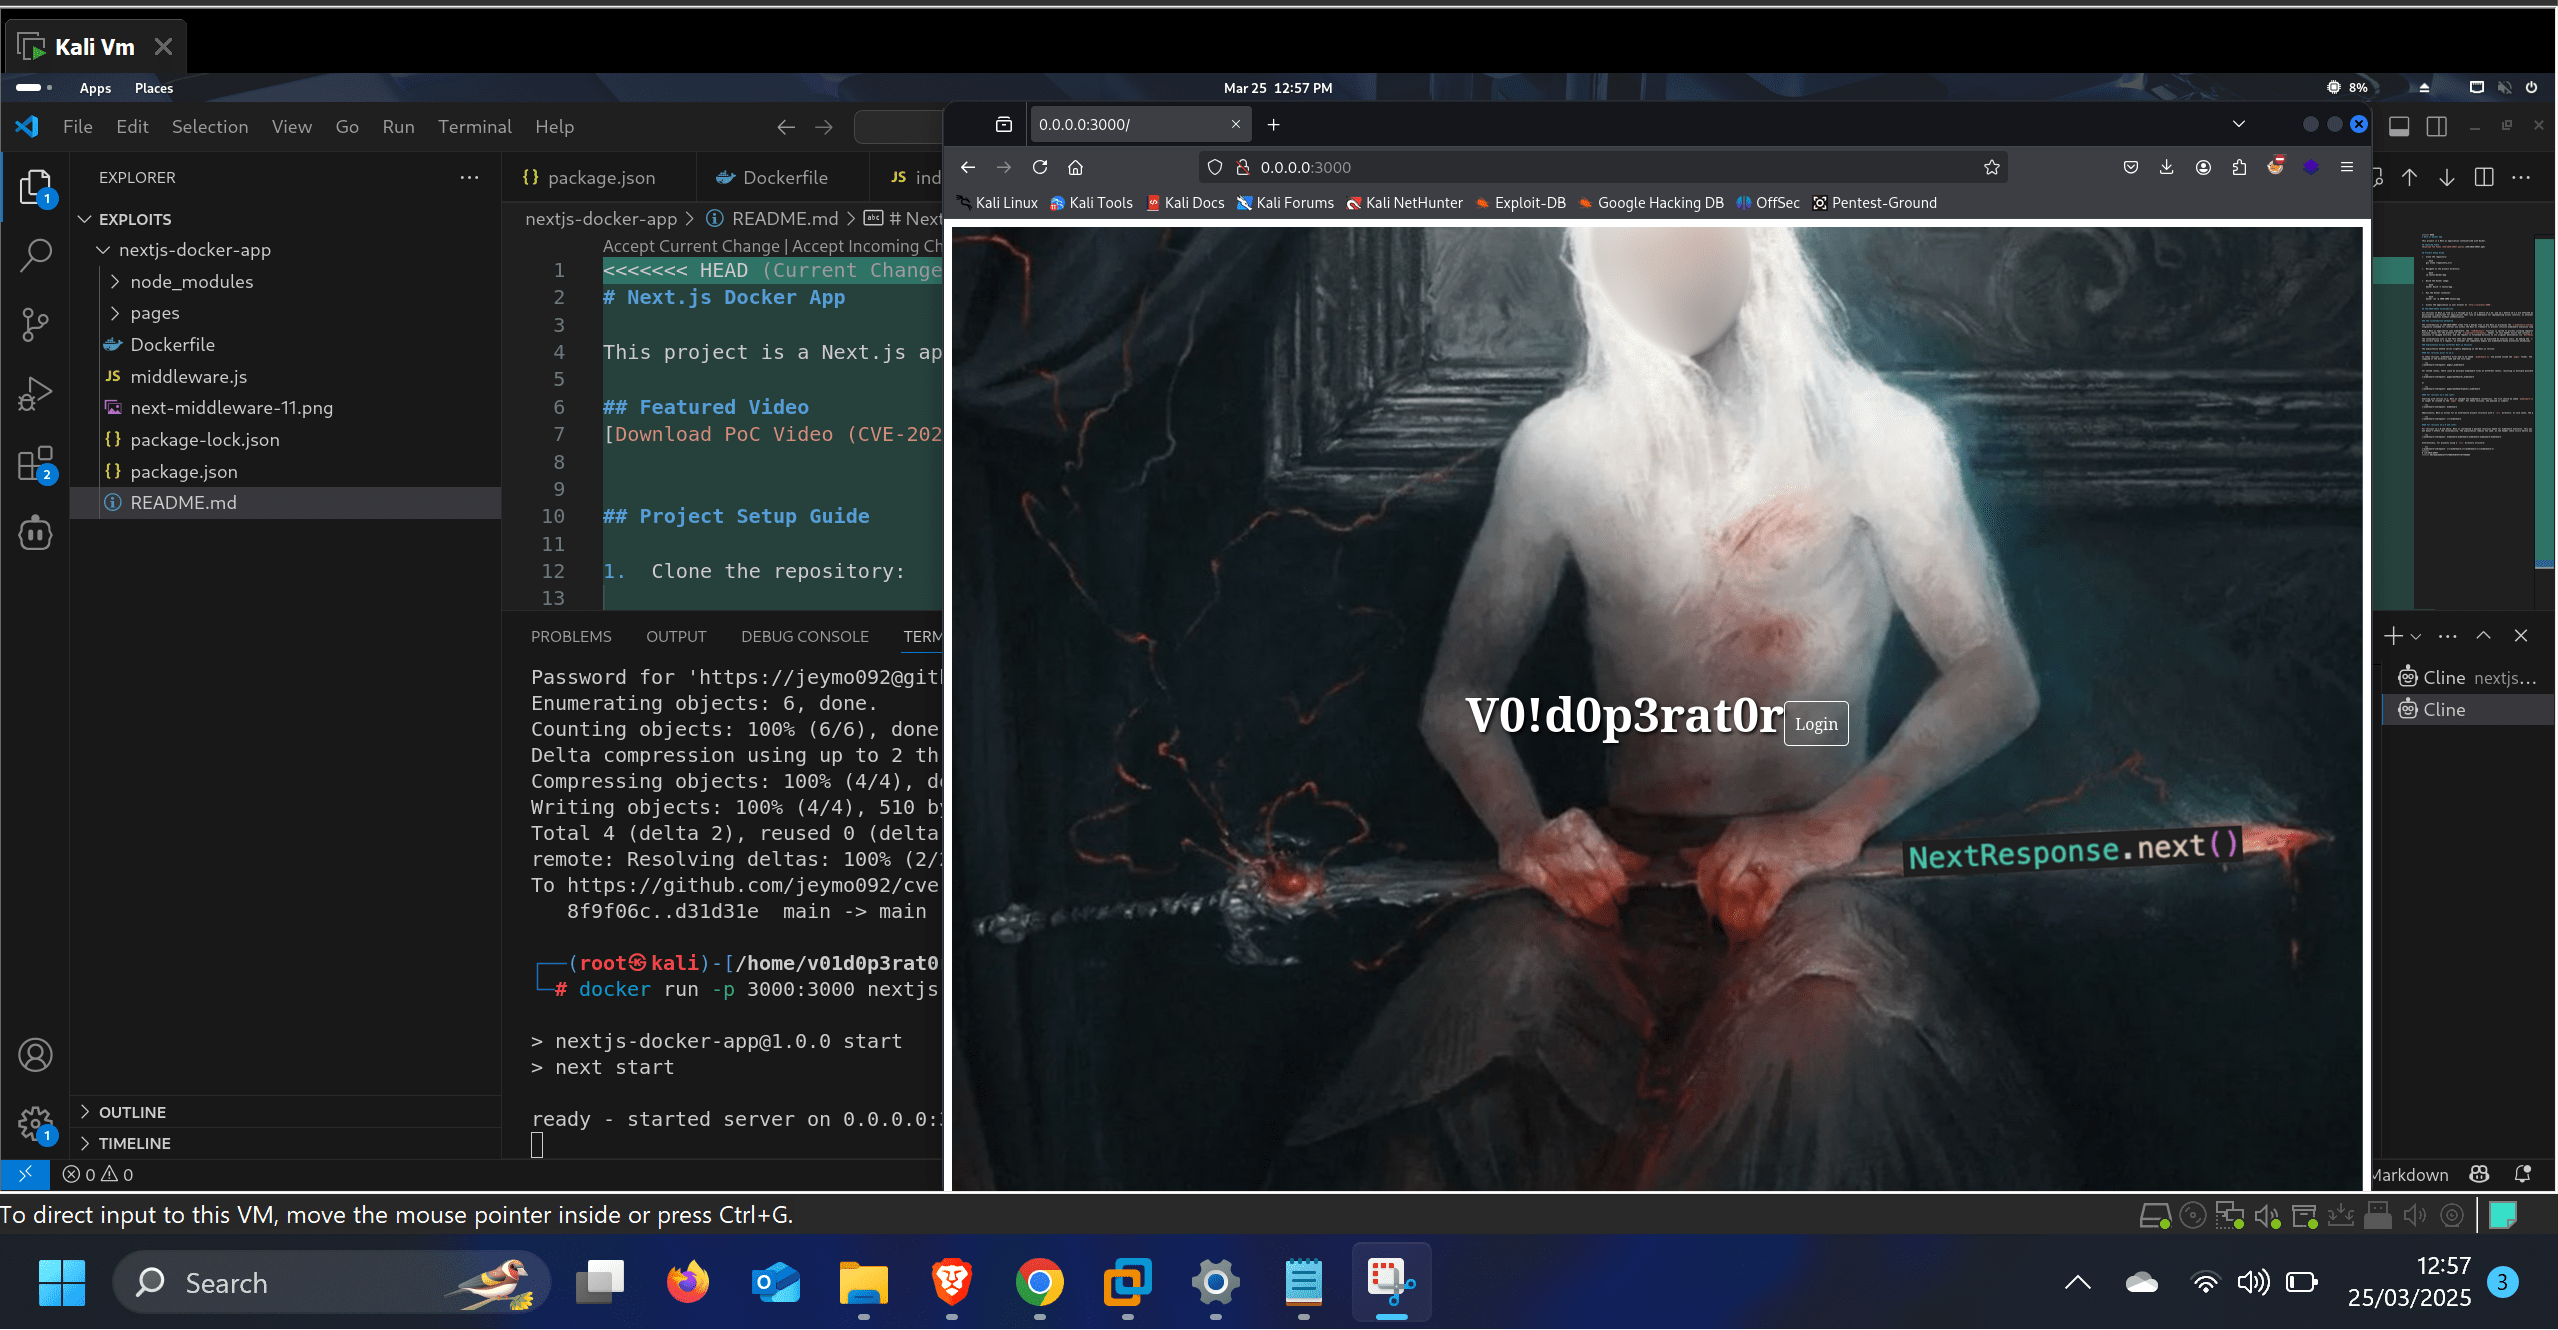List all Firefox tabs with the chevron

point(2239,124)
